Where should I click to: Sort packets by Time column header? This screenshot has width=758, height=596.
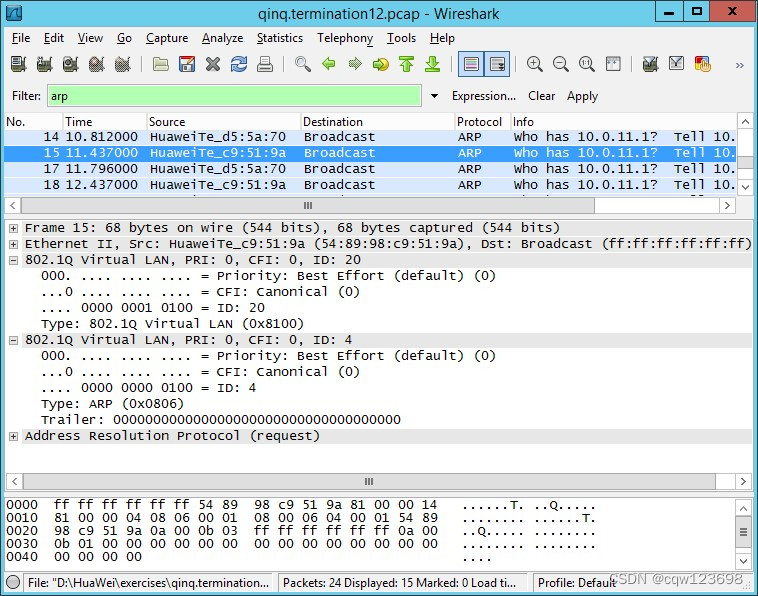click(x=104, y=121)
